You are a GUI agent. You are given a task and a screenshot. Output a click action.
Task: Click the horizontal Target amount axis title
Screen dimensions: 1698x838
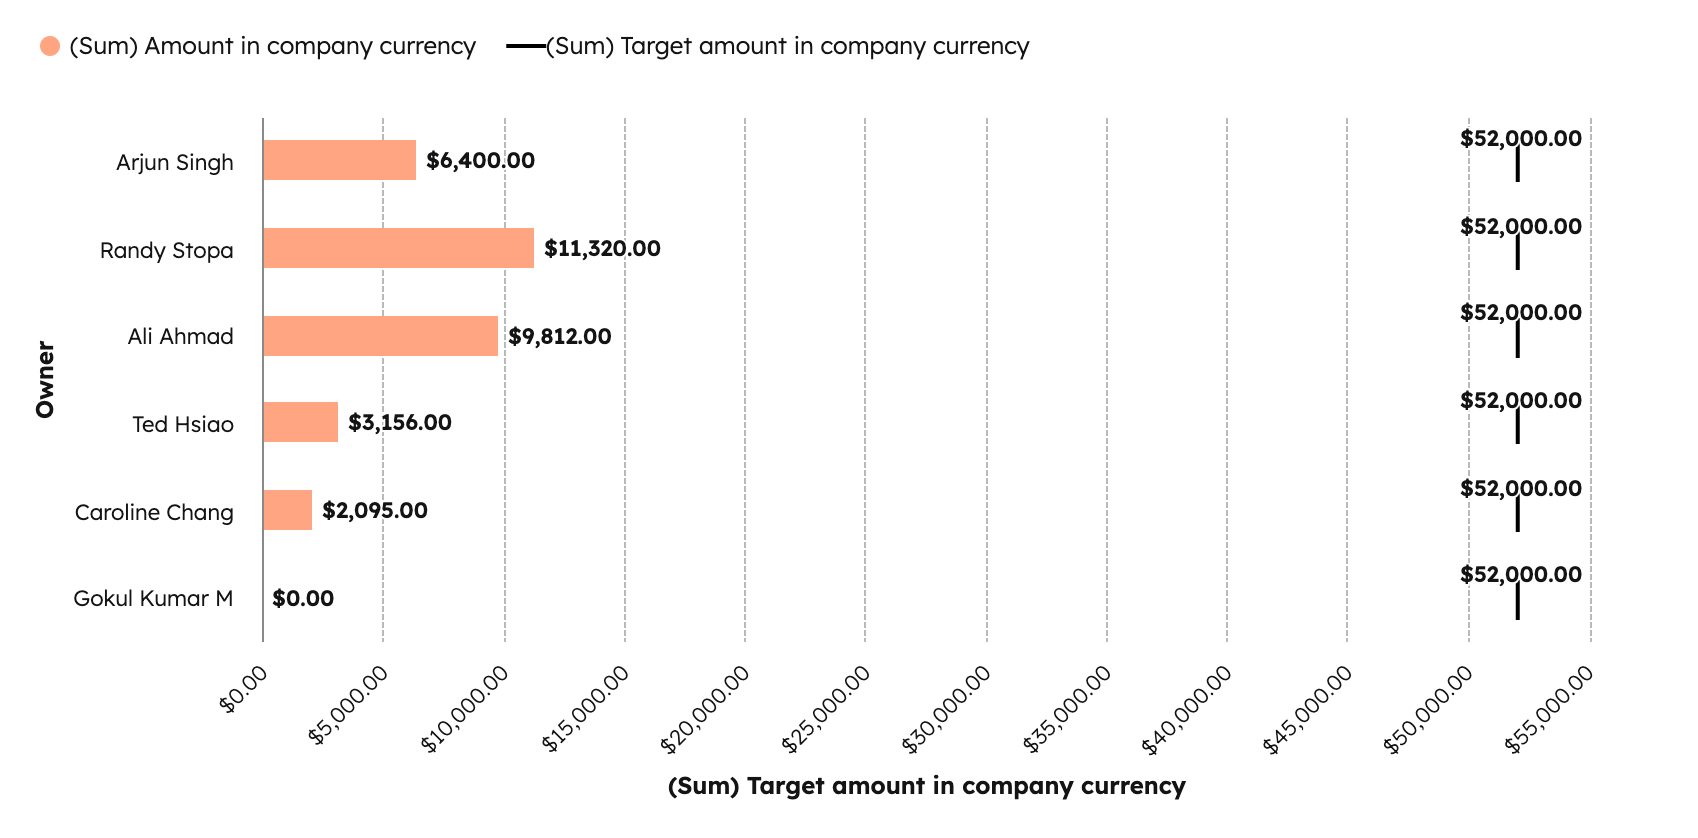point(926,786)
